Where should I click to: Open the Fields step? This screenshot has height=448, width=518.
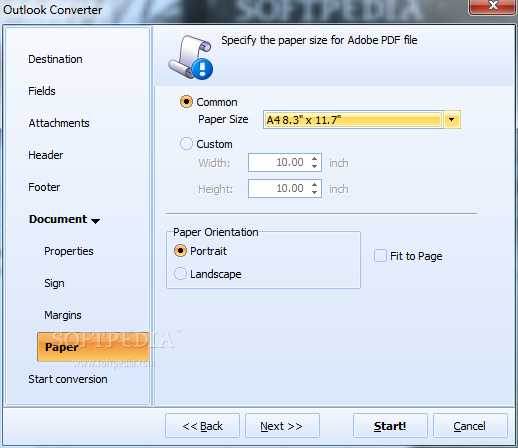click(x=42, y=91)
